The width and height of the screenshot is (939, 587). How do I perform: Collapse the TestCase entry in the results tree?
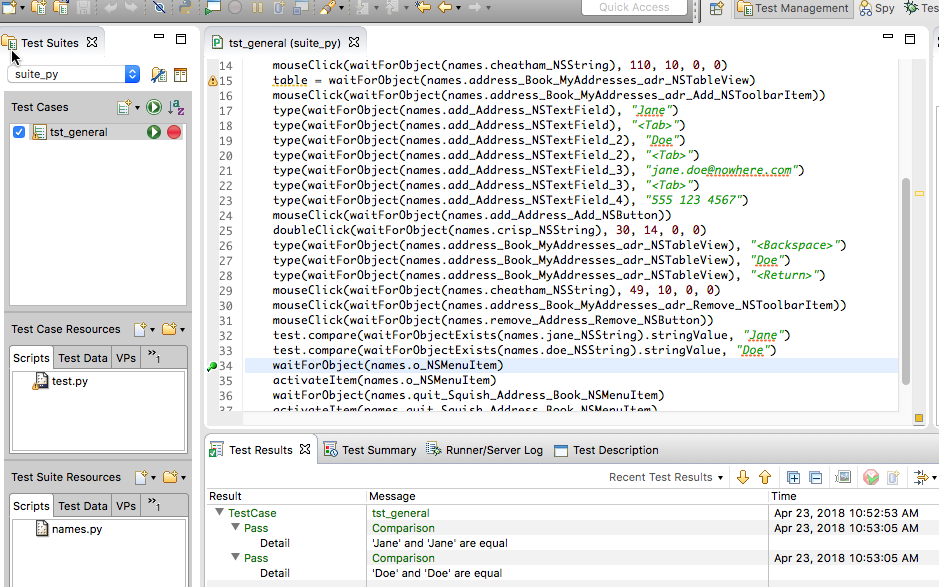pos(221,512)
